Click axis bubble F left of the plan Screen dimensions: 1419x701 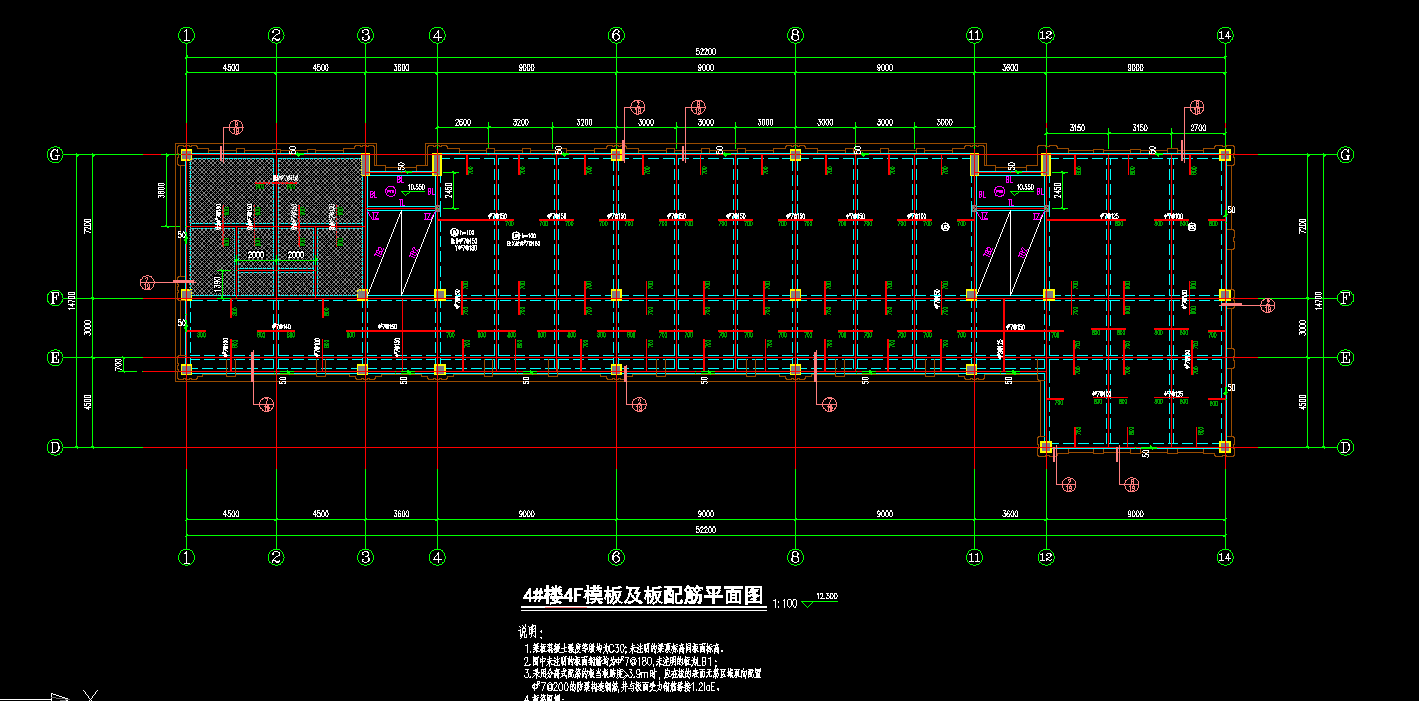(x=56, y=298)
